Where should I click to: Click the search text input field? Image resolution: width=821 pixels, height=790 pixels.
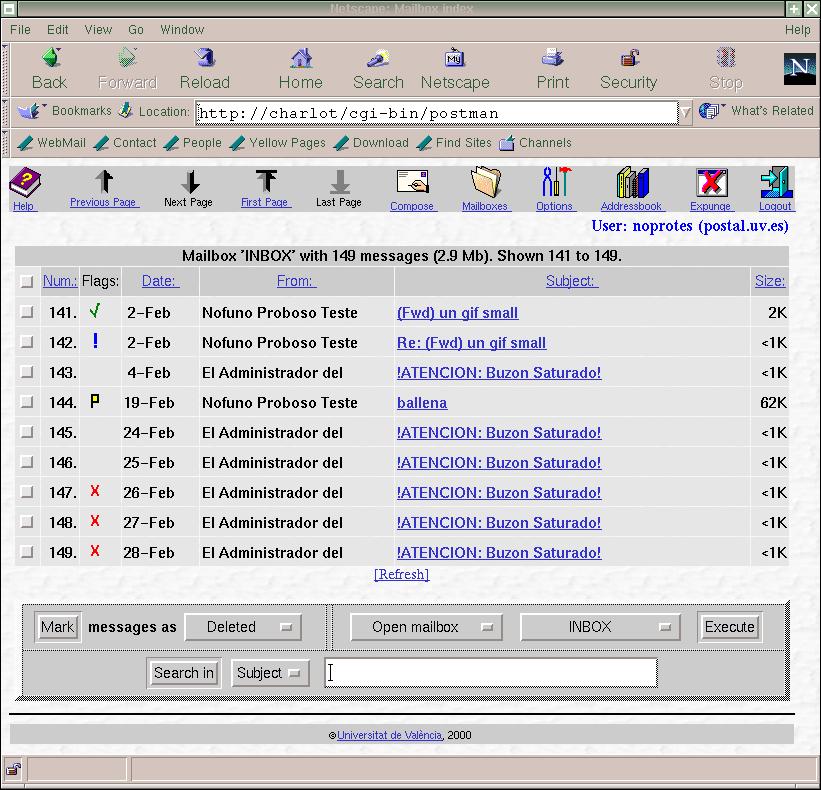pos(491,673)
